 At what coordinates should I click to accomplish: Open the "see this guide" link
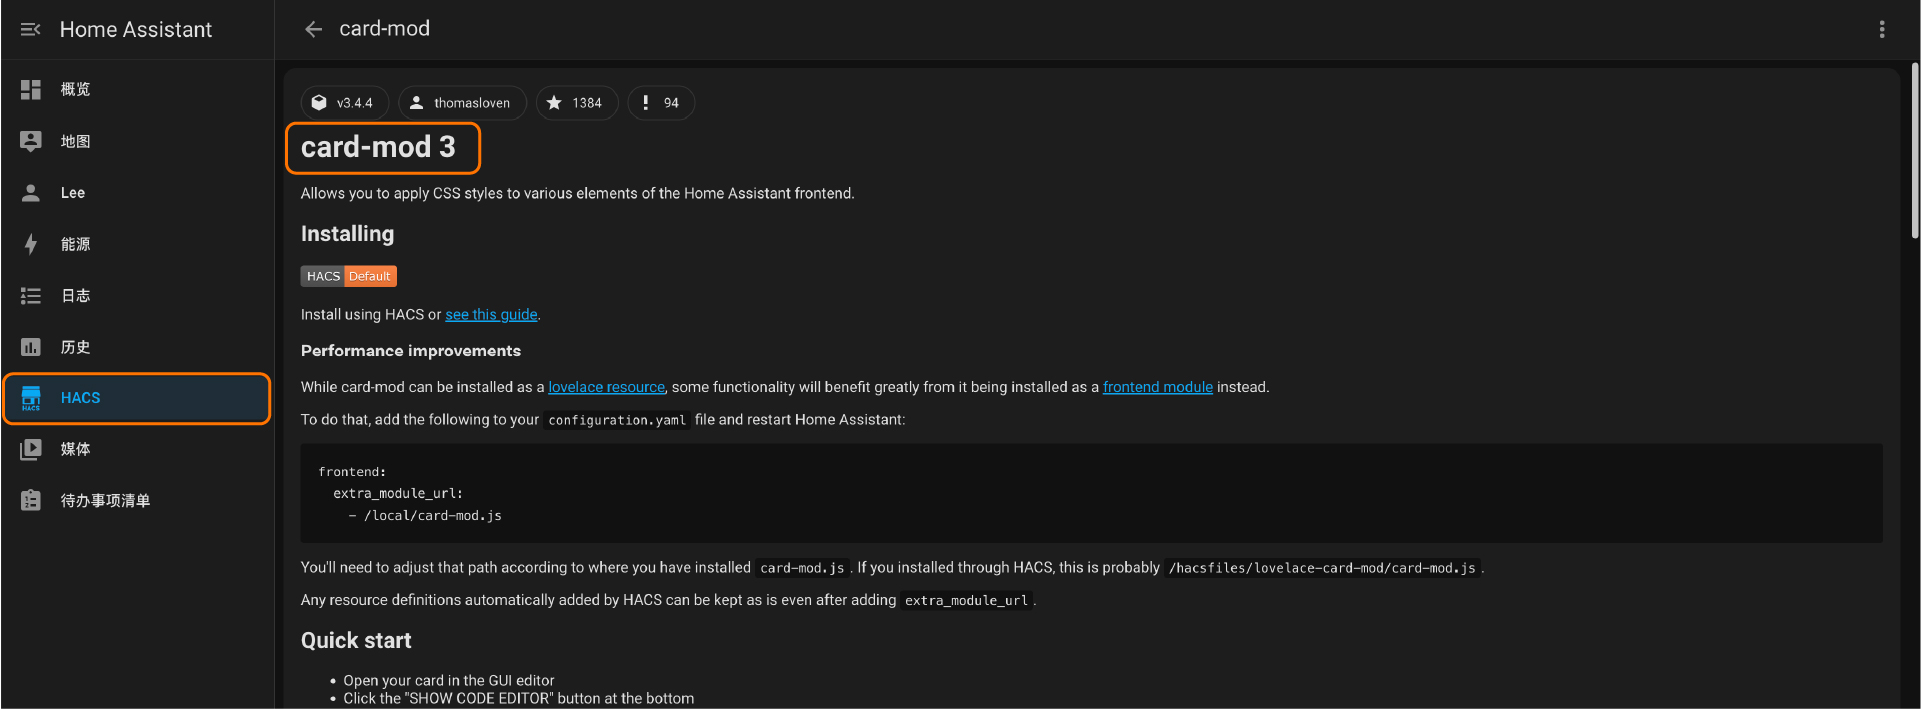(491, 315)
